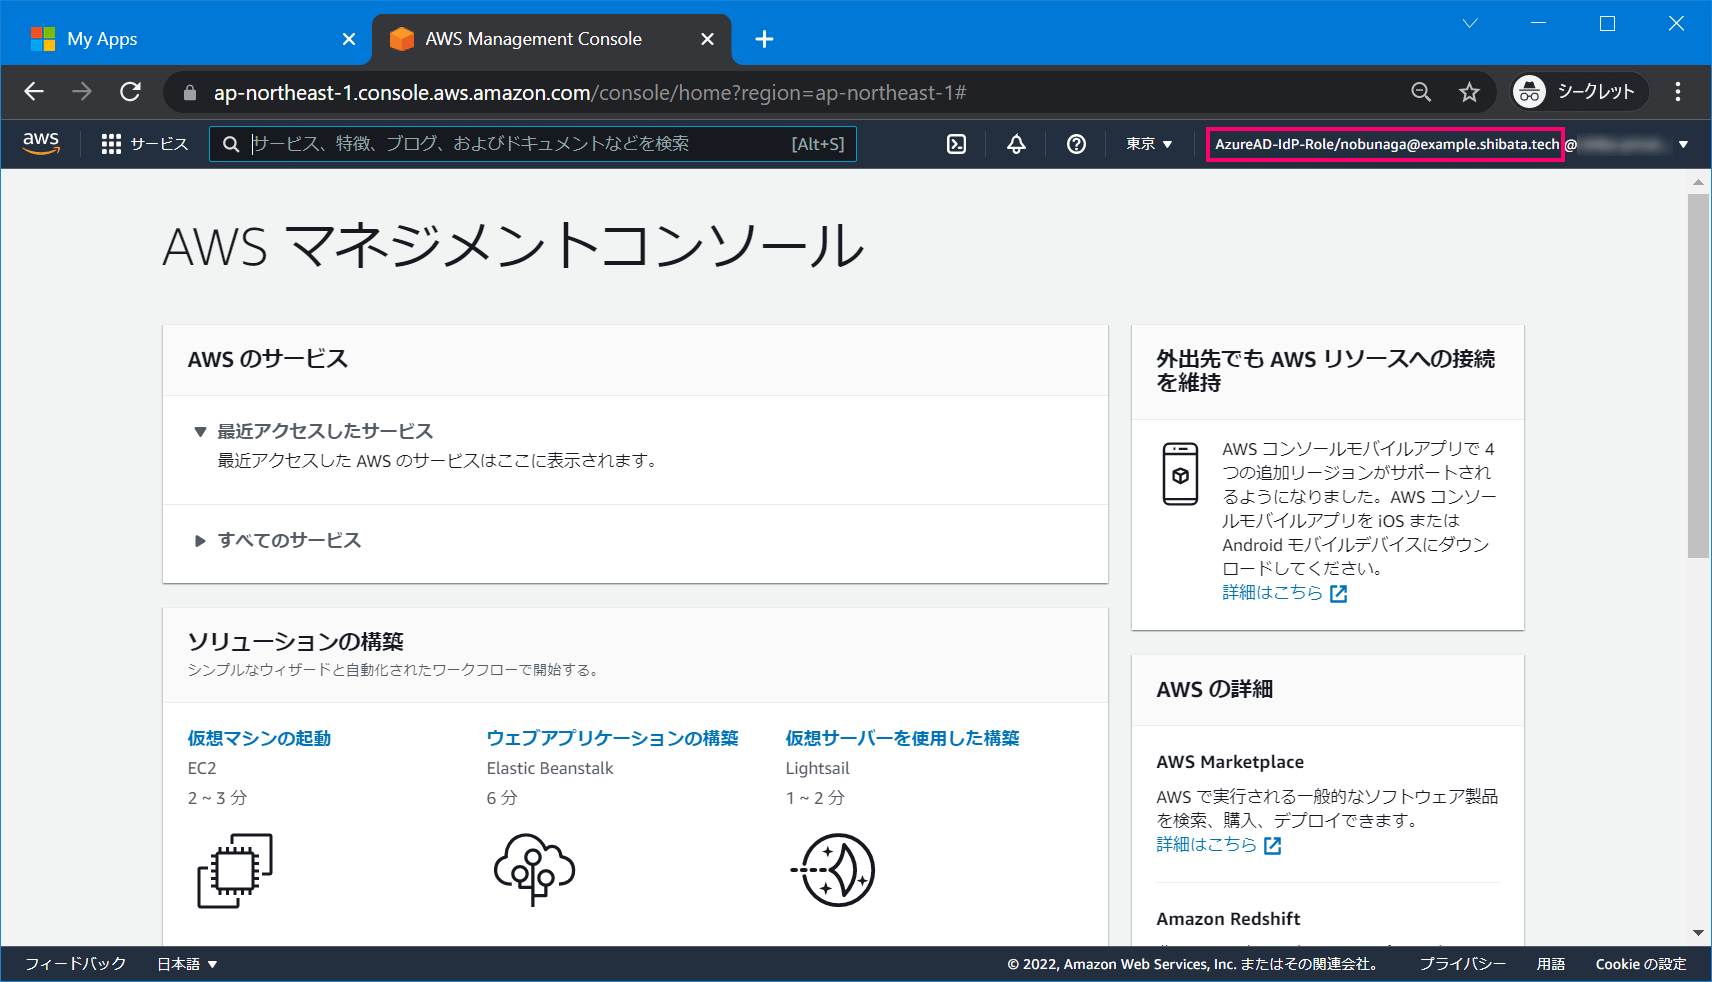Screen dimensions: 1712x982
Task: Click the フィードバック footer button
Action: coord(76,964)
